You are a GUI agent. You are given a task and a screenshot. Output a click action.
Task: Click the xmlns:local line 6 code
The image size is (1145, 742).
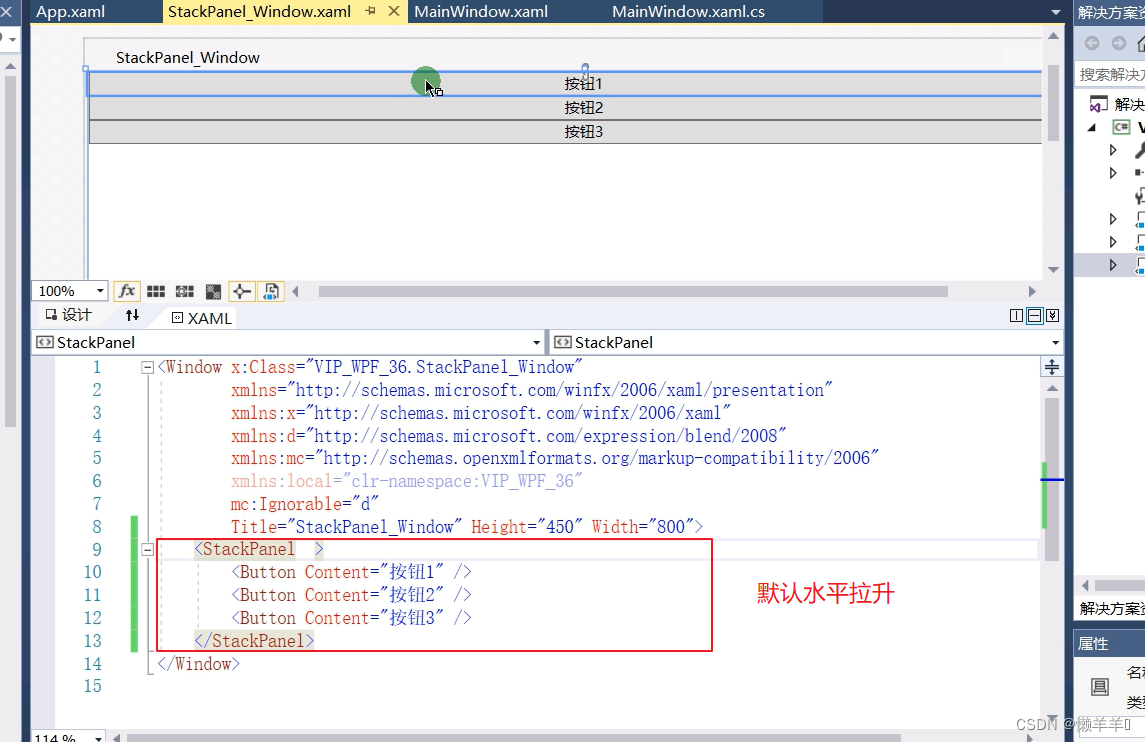407,481
